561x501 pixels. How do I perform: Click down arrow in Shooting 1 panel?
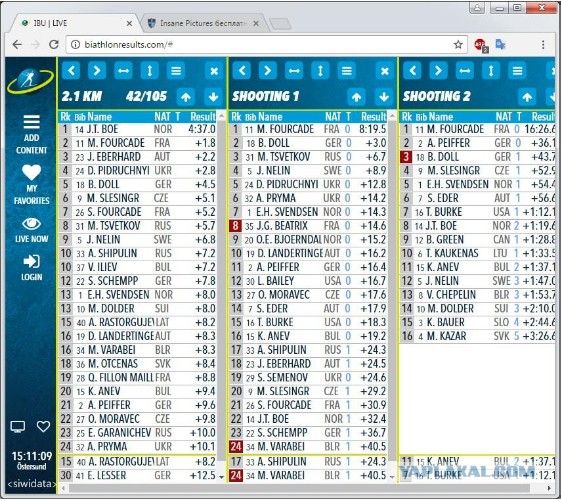[x=384, y=97]
